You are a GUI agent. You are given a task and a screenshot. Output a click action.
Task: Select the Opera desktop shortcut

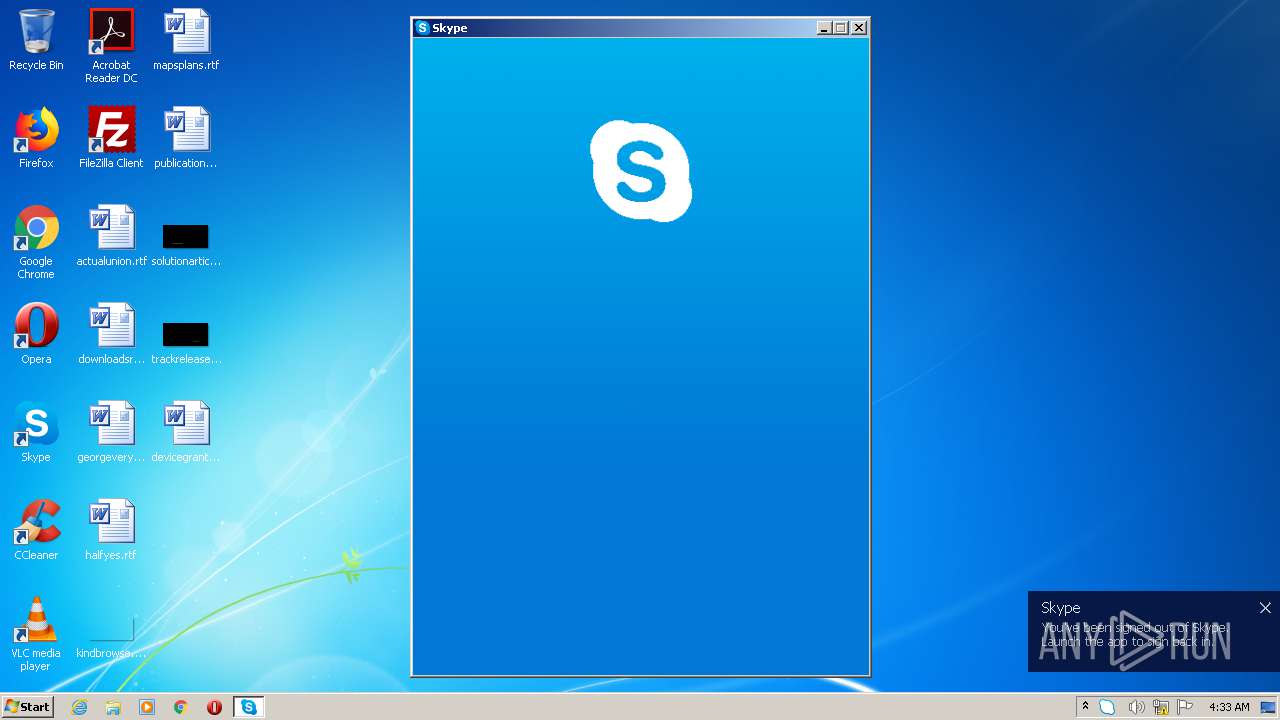(x=36, y=334)
